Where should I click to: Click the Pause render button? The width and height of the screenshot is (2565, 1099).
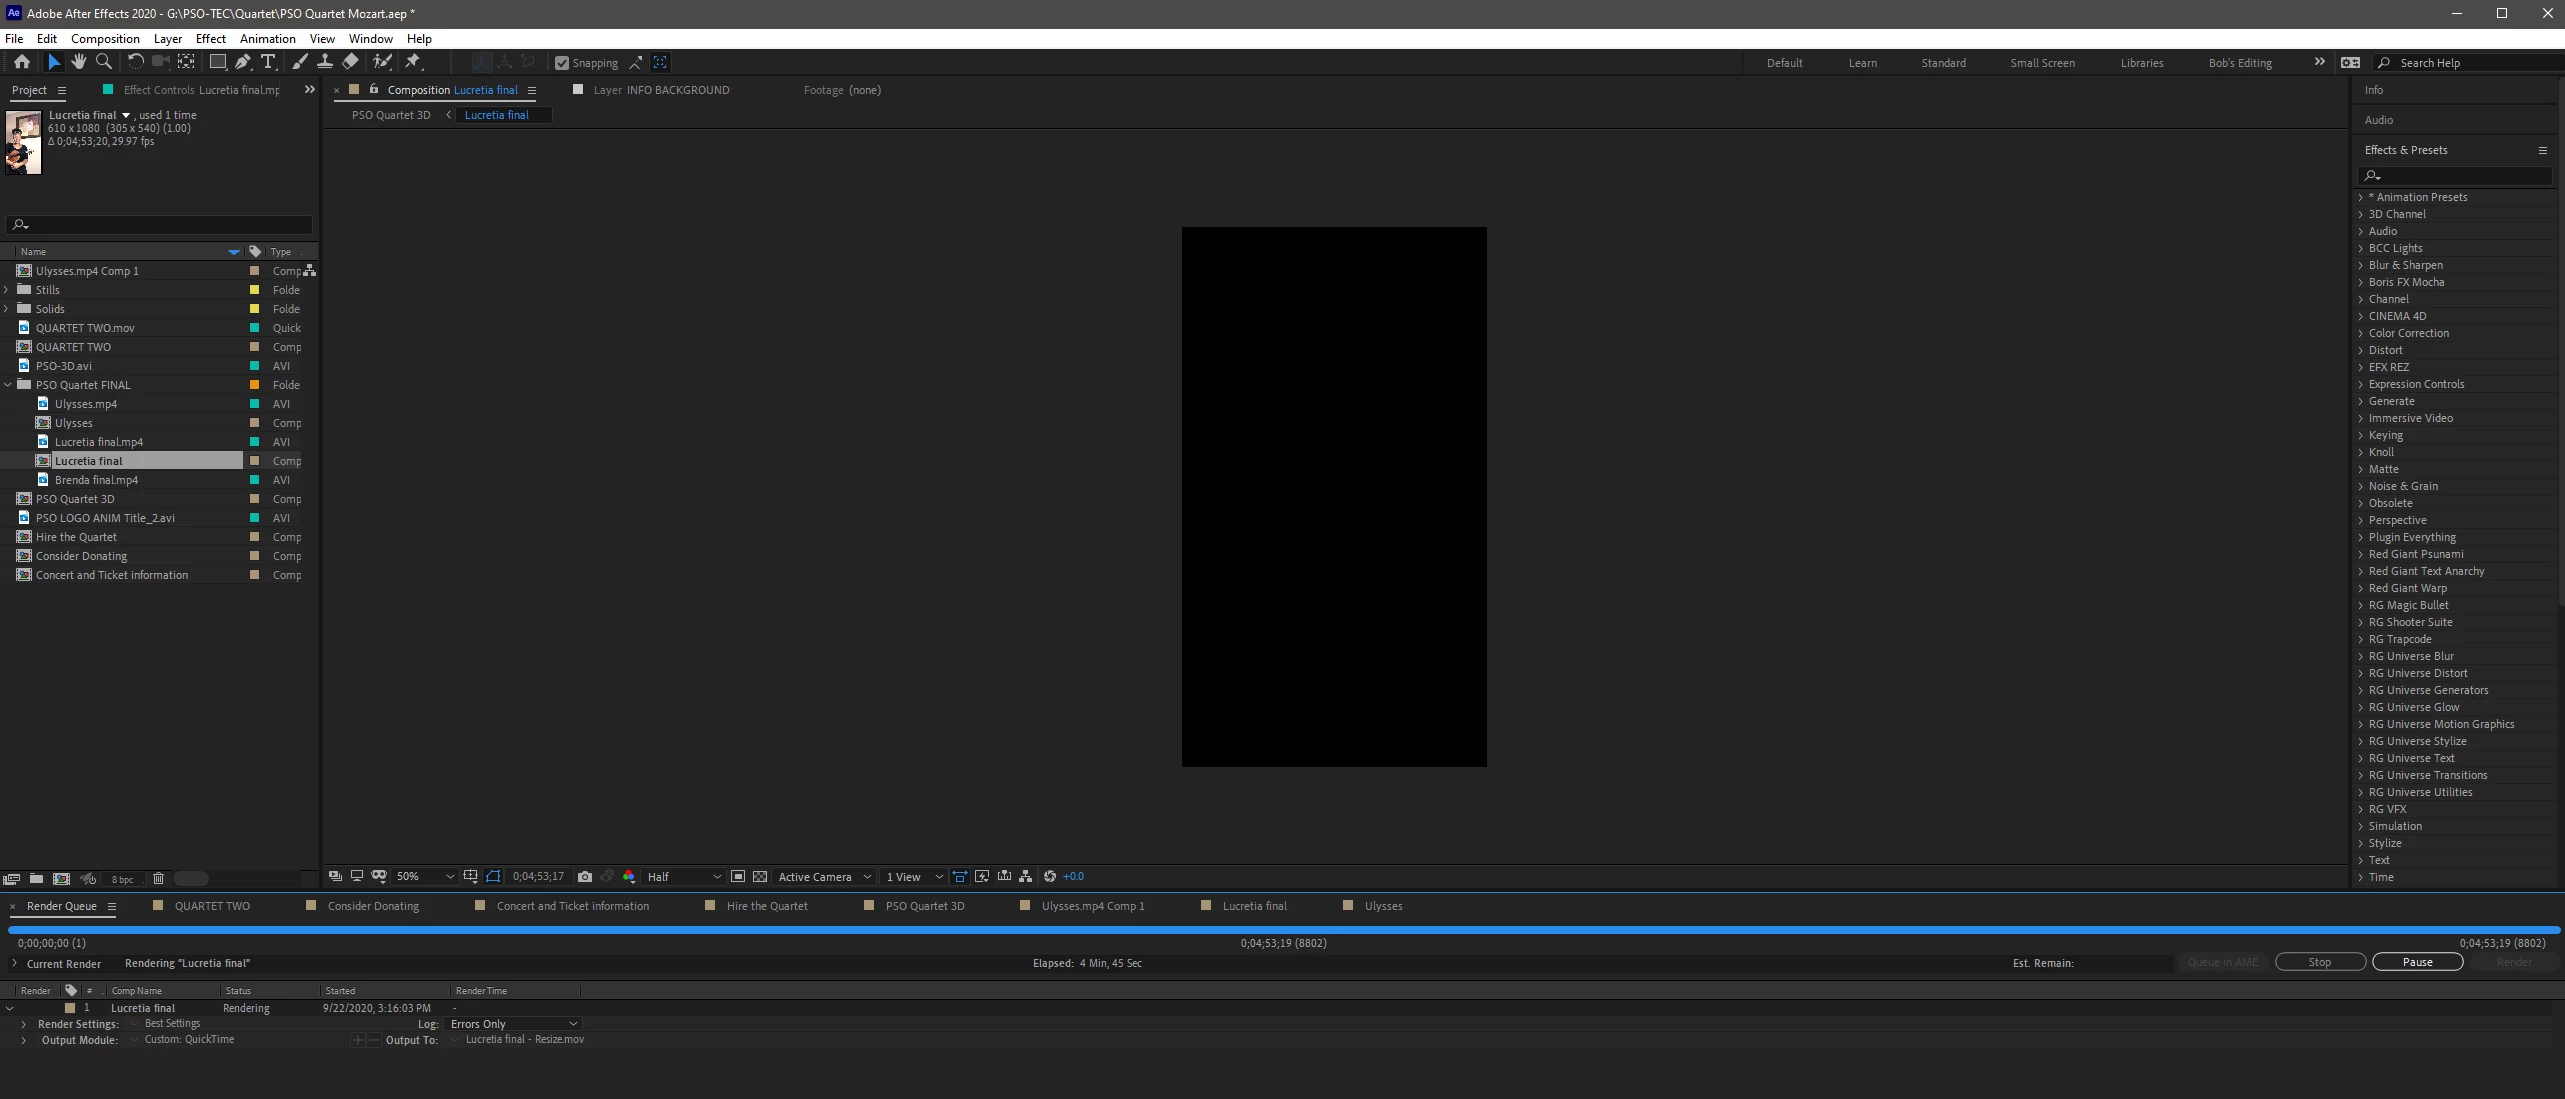[x=2417, y=962]
